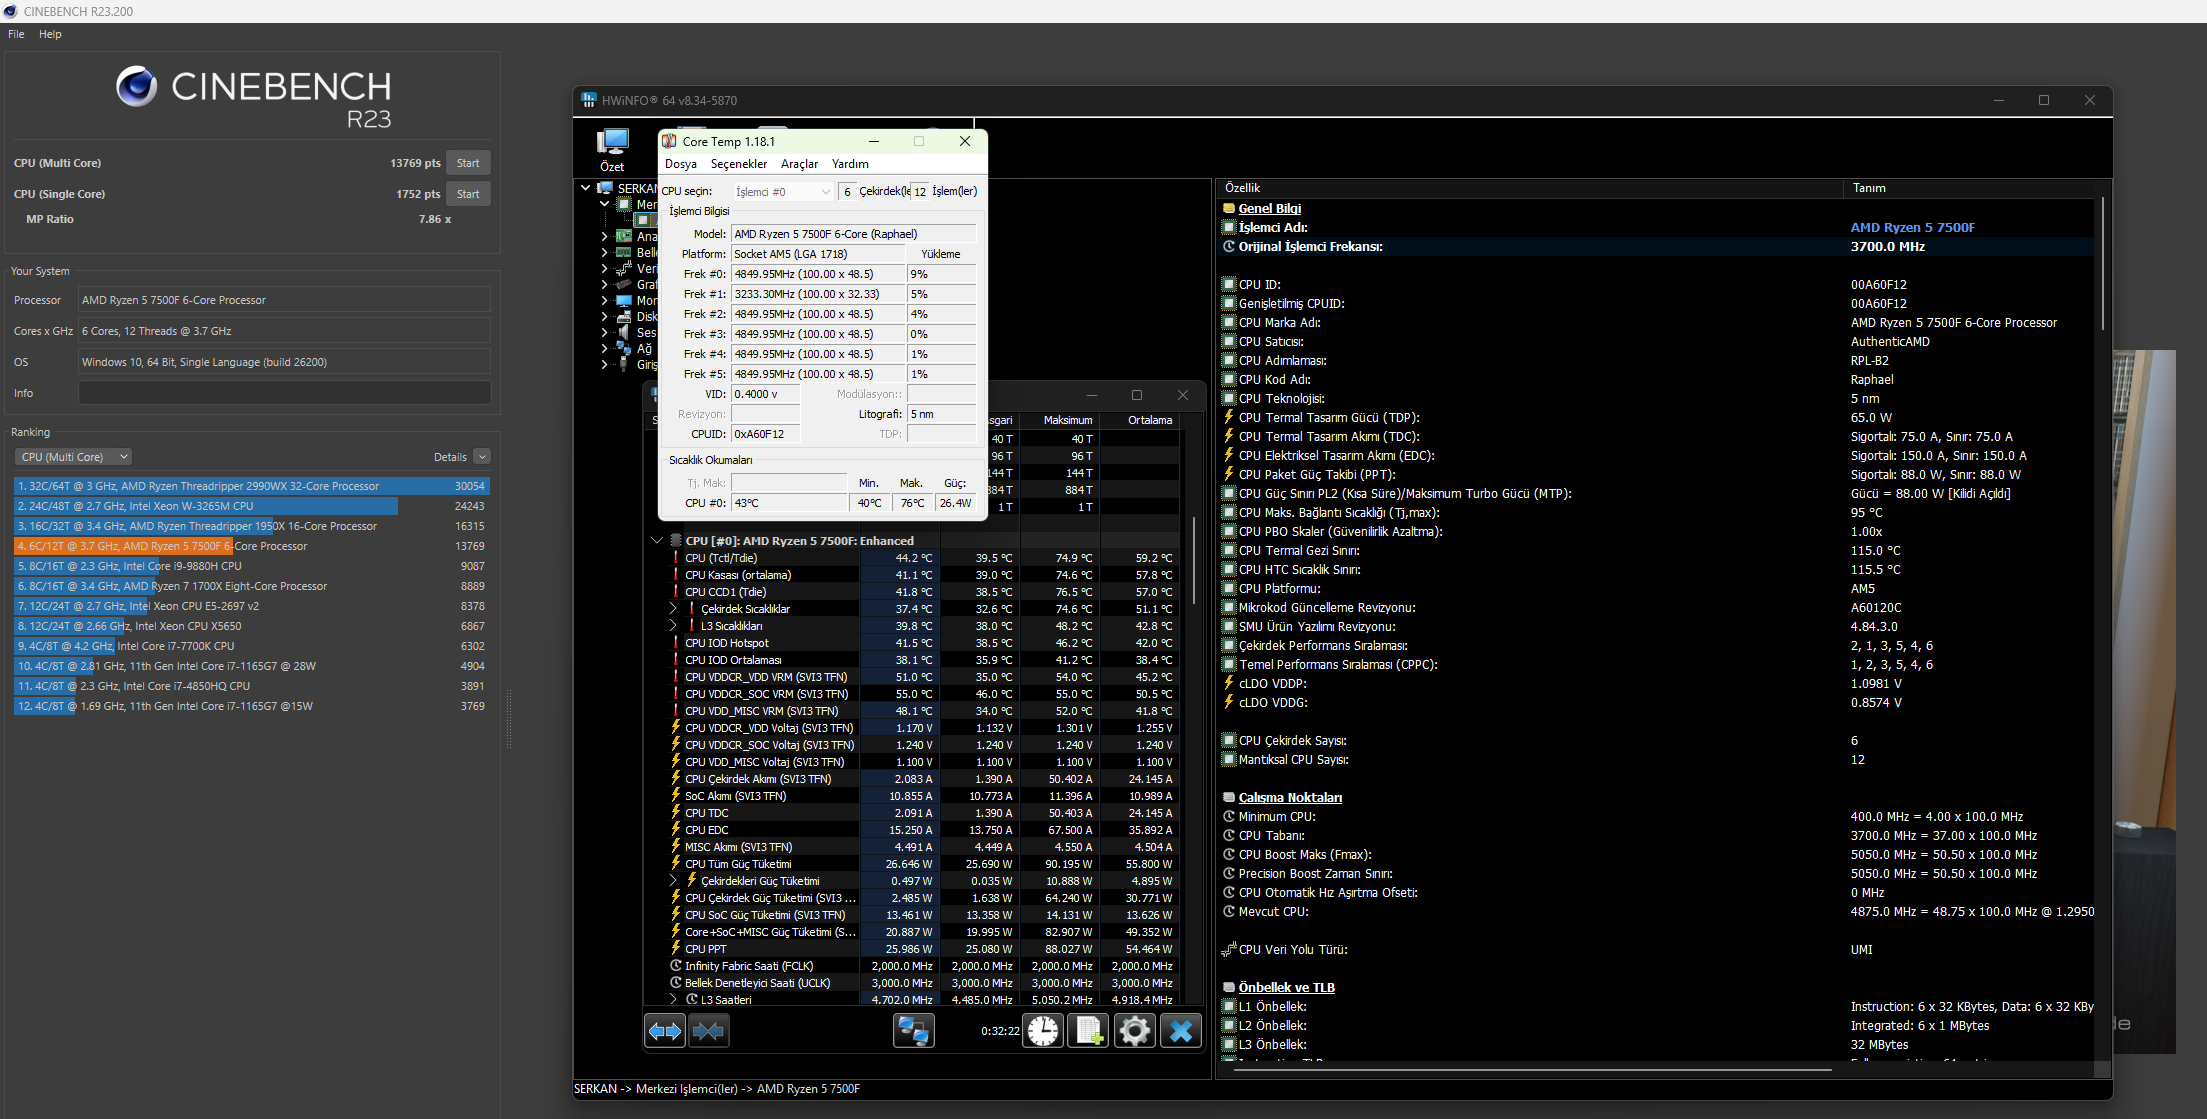Open Core Temp Seçenekler menu
Viewport: 2207px width, 1119px height.
739,164
